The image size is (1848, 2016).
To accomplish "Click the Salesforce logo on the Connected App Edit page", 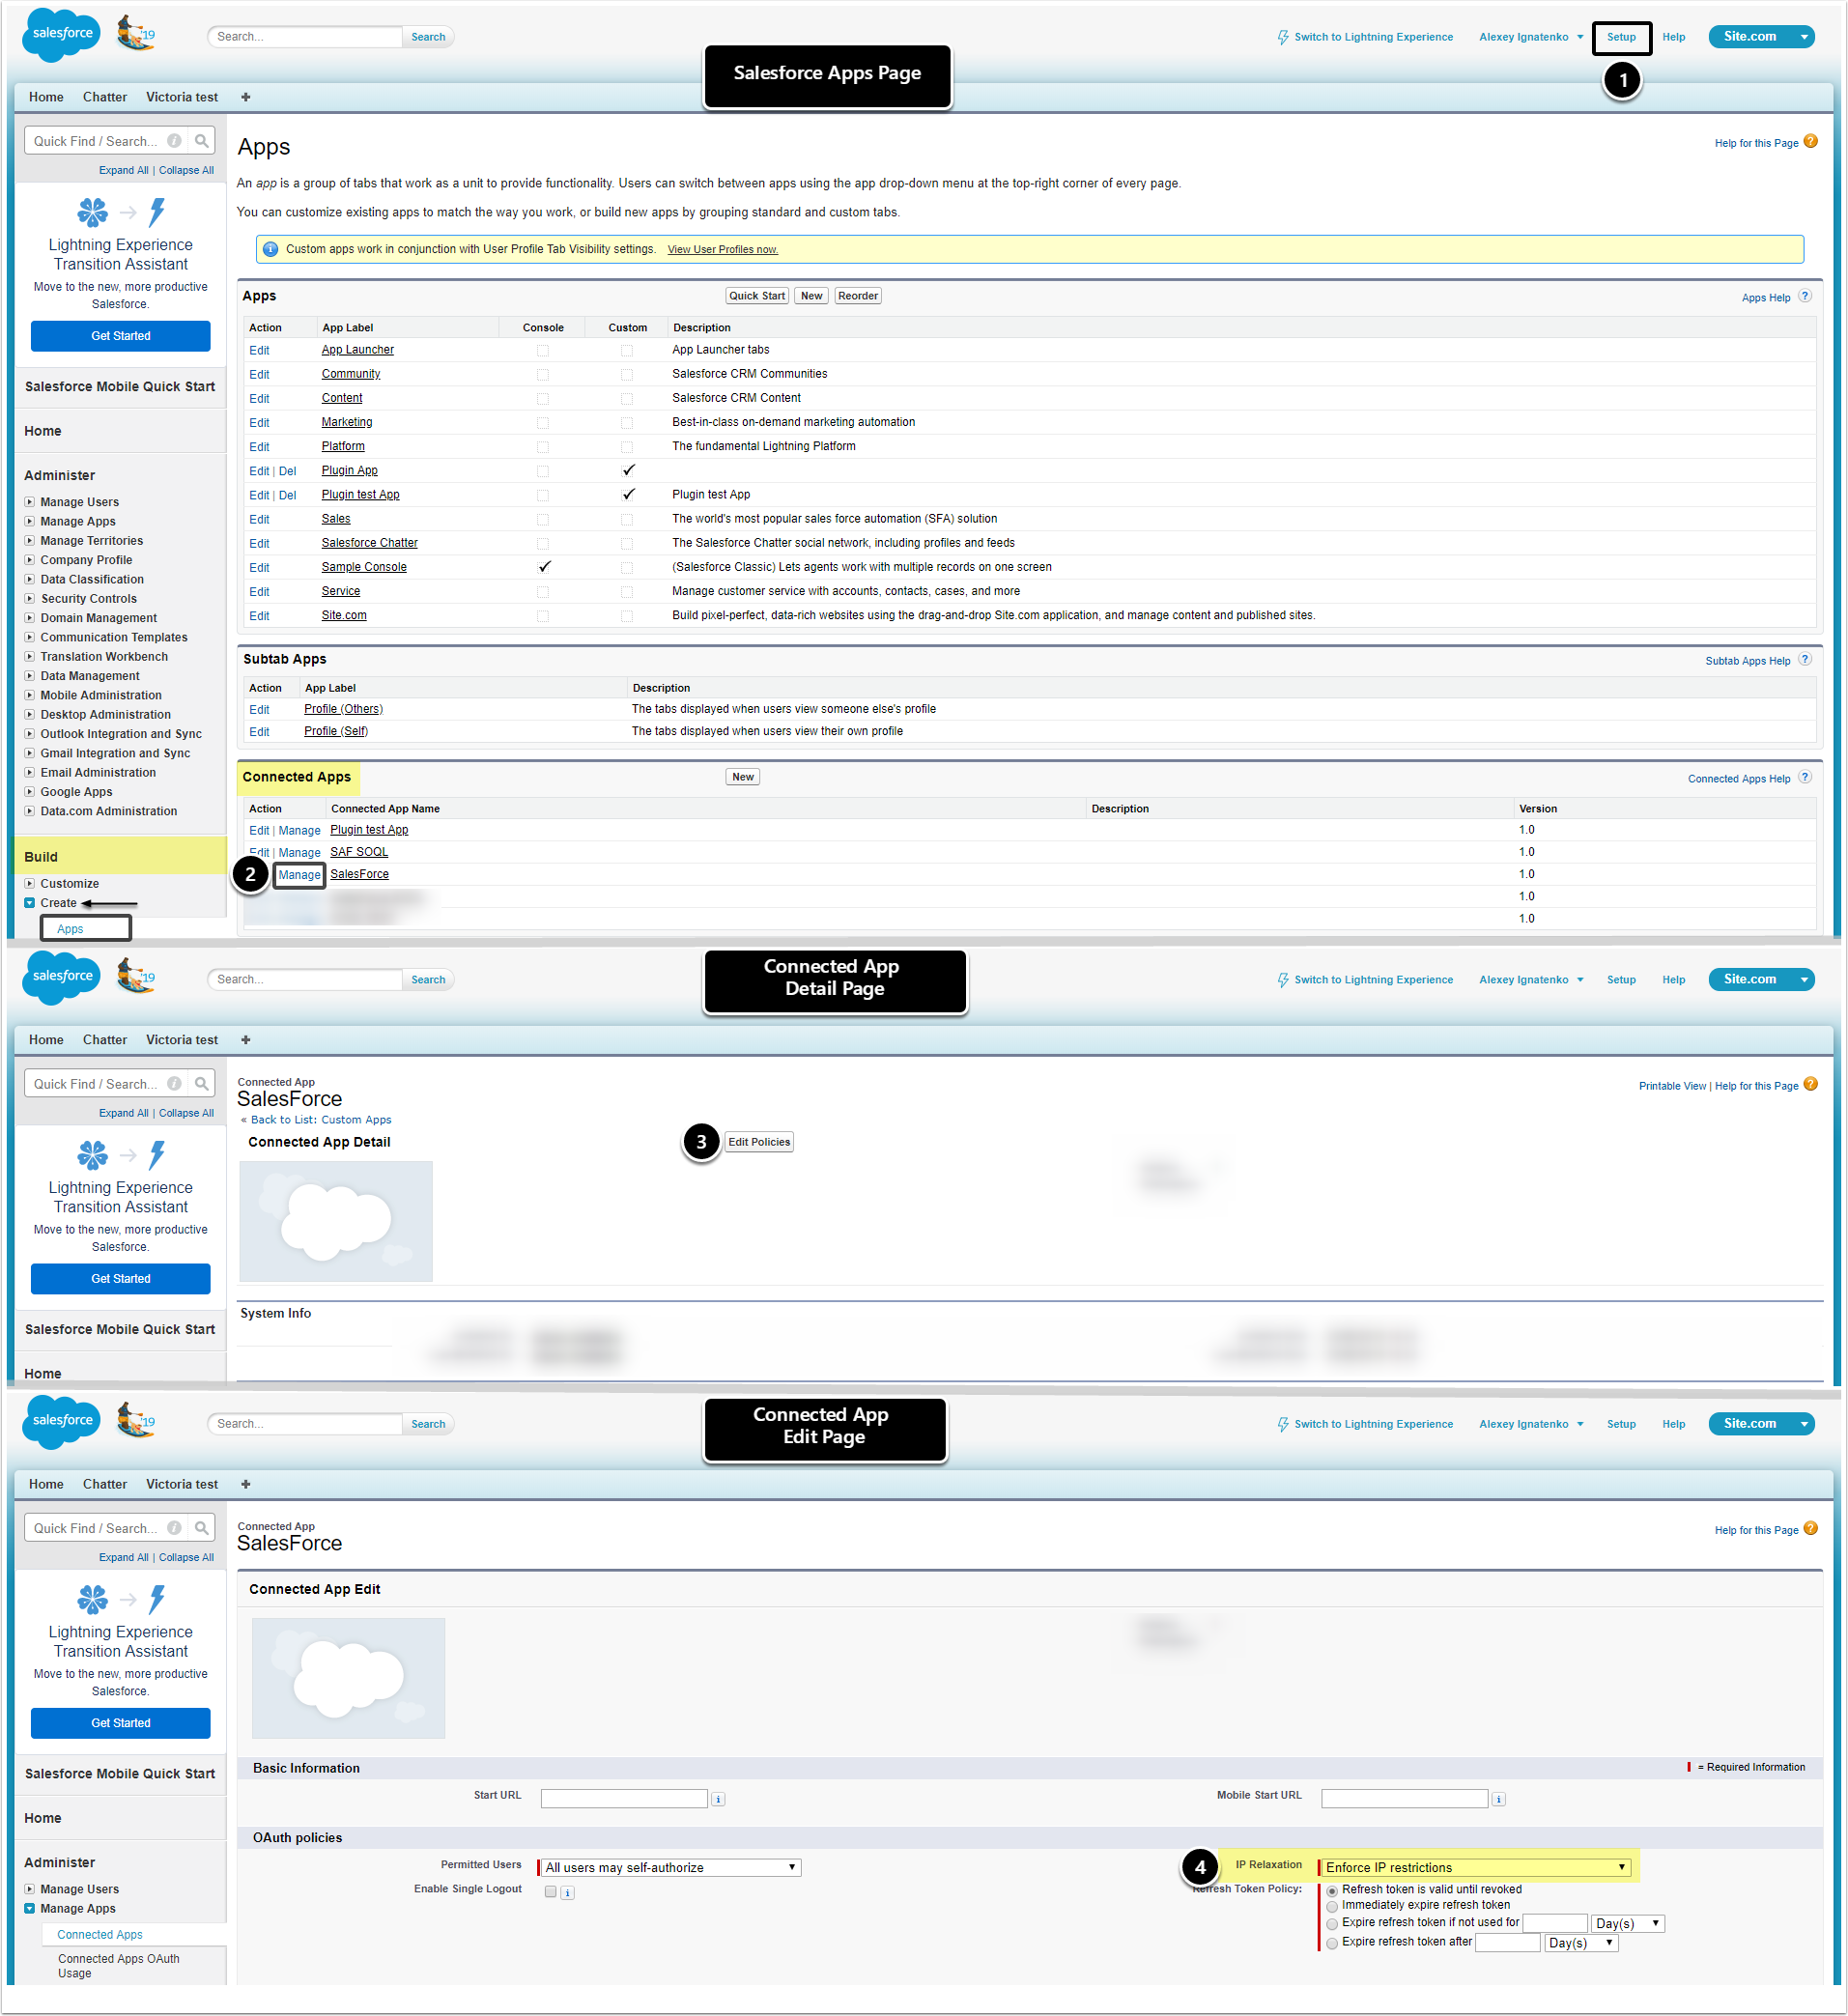I will point(61,1421).
